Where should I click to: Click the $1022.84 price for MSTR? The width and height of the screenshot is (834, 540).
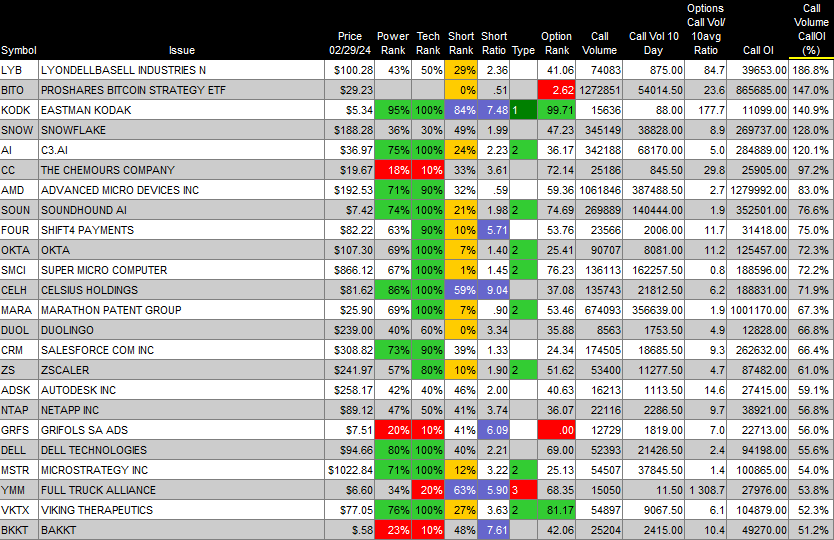click(x=349, y=470)
